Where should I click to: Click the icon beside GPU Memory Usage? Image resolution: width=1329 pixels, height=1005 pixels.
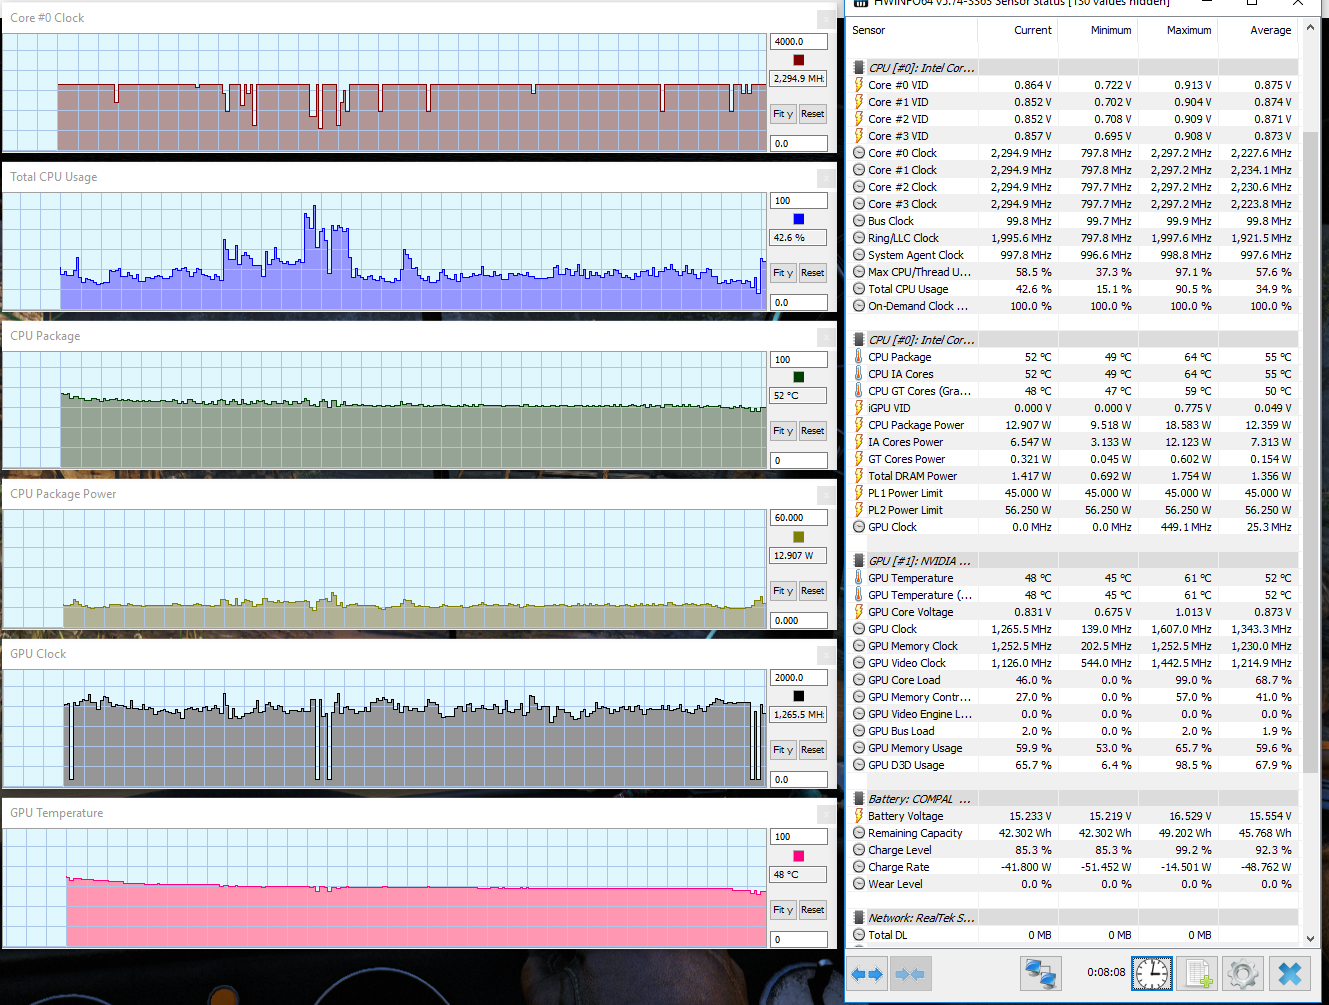(858, 748)
